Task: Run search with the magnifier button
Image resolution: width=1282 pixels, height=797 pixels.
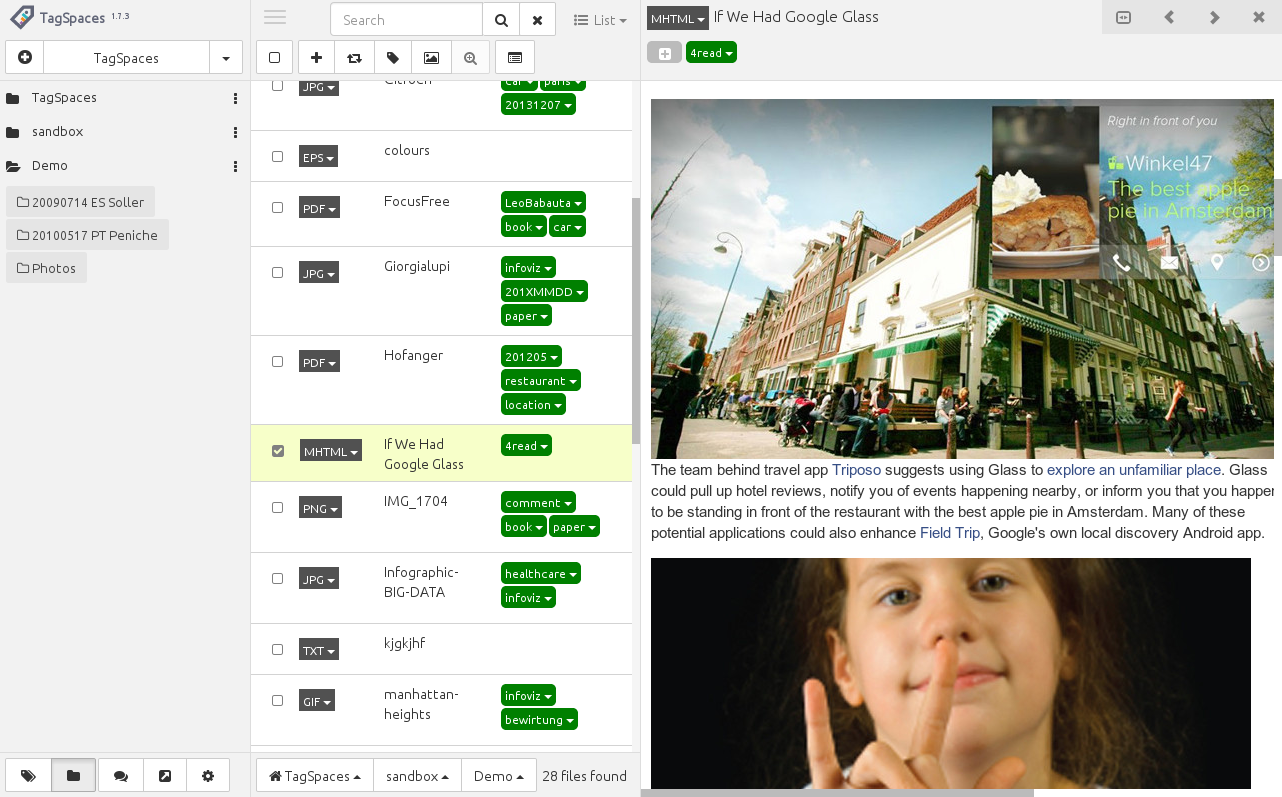Action: [501, 20]
